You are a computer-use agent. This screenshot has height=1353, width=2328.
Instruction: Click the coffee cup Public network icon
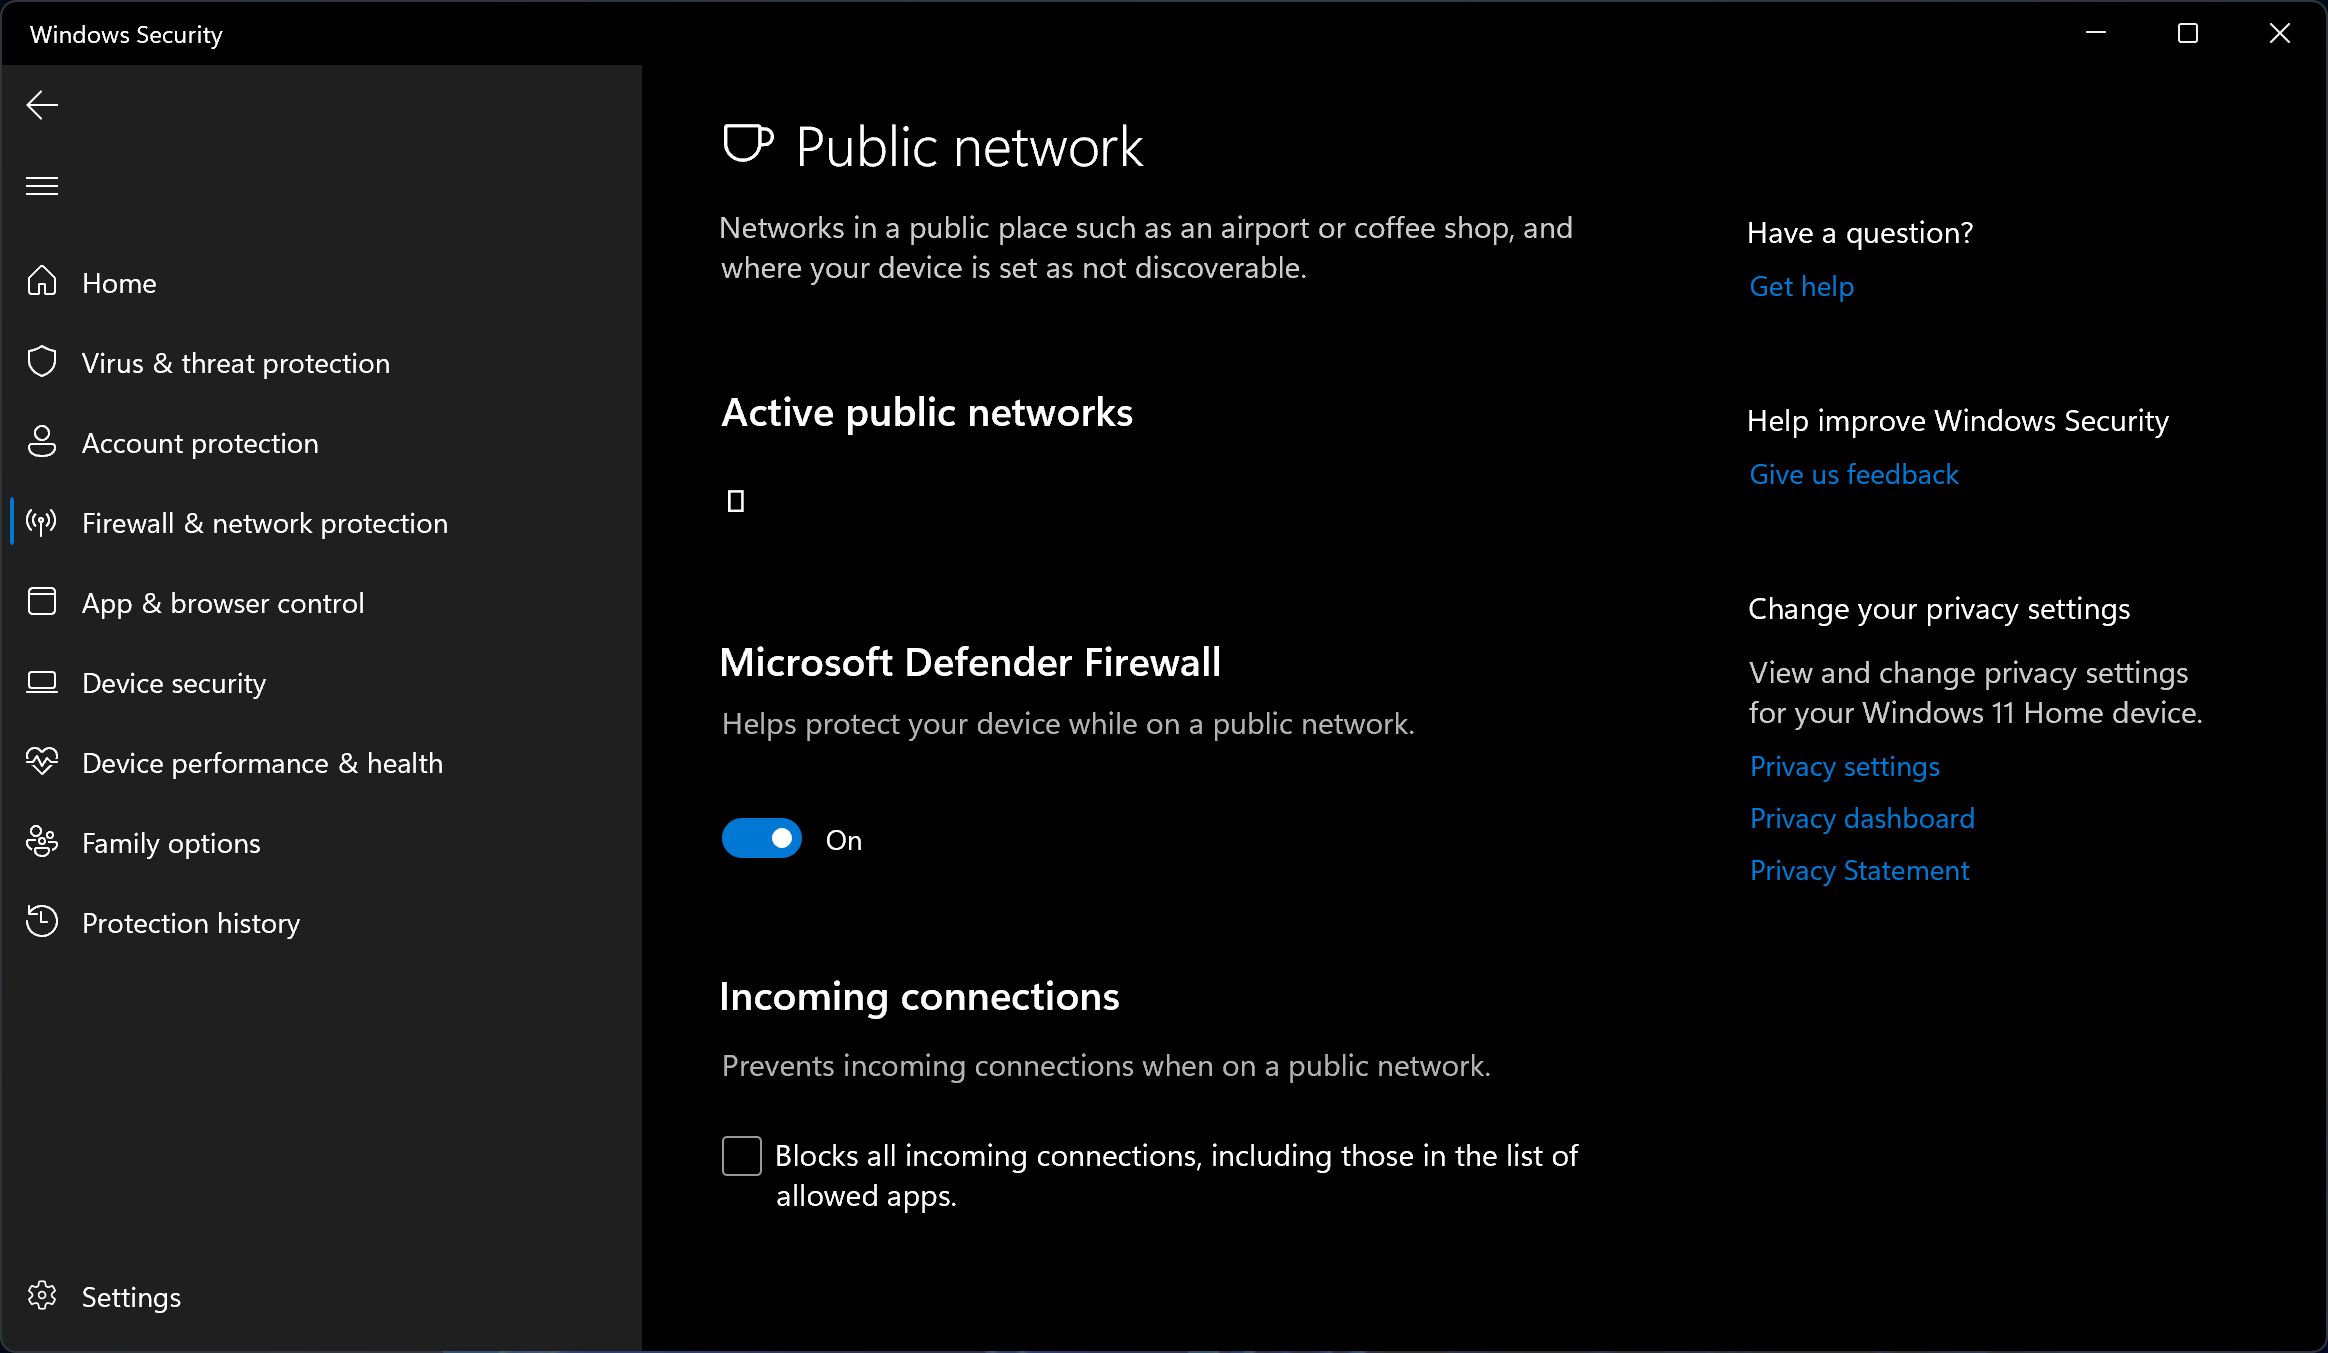pyautogui.click(x=748, y=143)
